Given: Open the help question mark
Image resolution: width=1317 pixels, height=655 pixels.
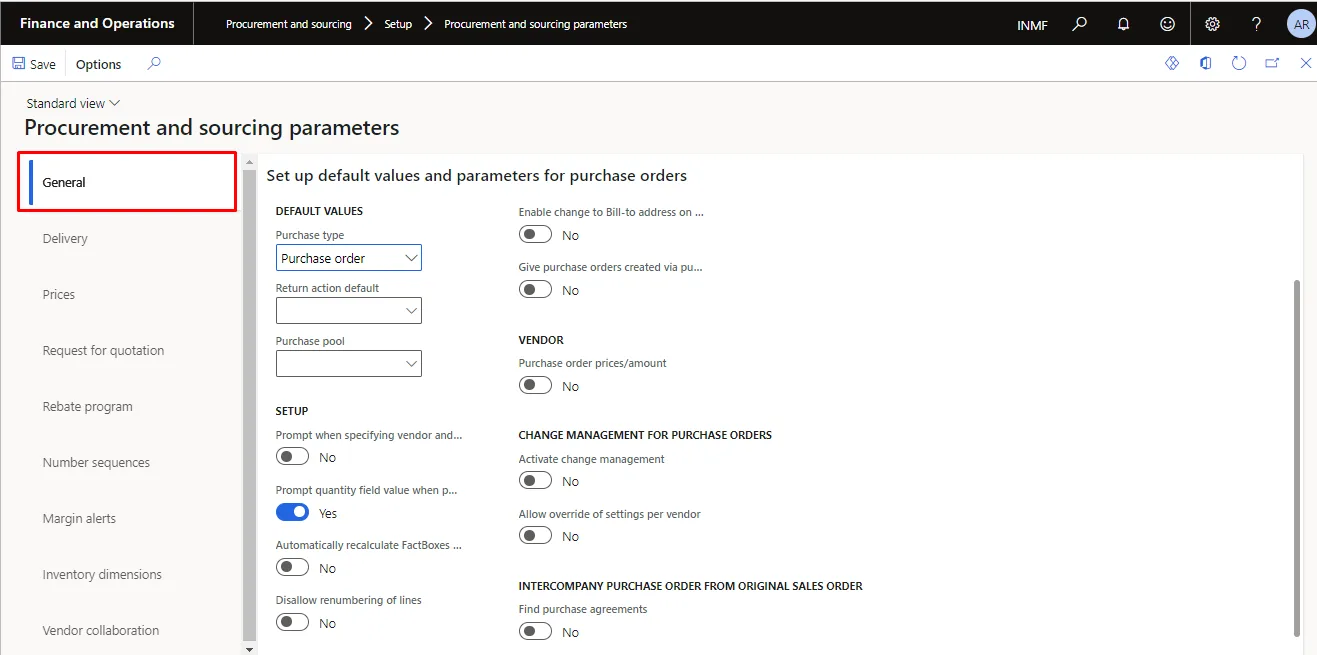Looking at the screenshot, I should 1257,24.
